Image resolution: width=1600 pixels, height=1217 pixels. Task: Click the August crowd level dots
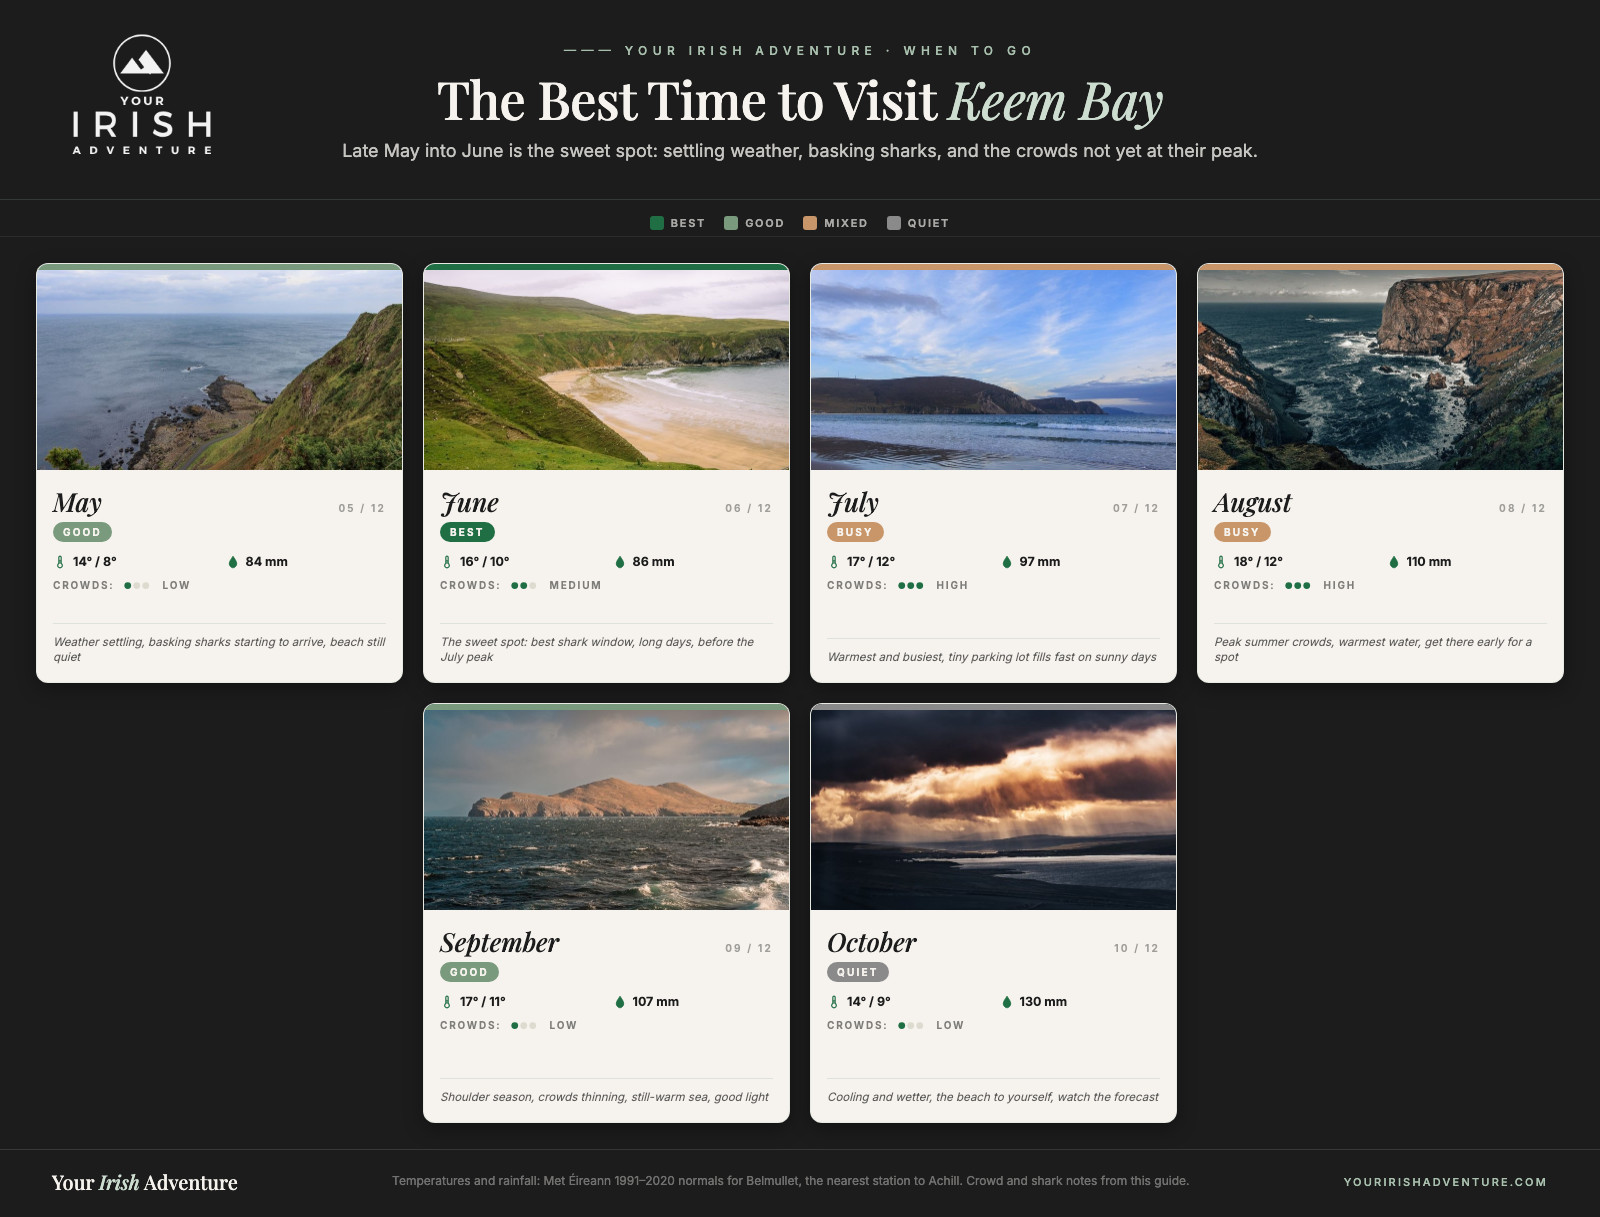[1298, 586]
